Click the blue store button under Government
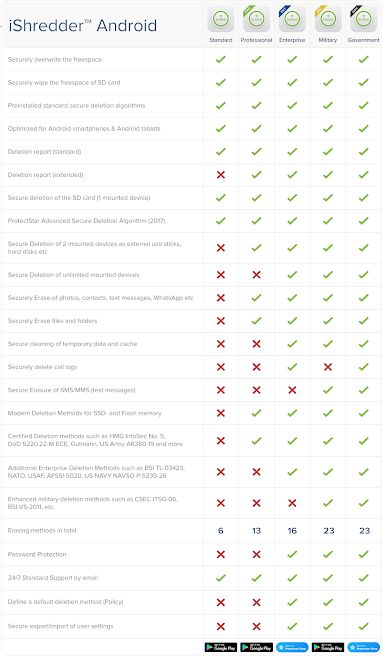This screenshot has height=657, width=383. pyautogui.click(x=364, y=647)
